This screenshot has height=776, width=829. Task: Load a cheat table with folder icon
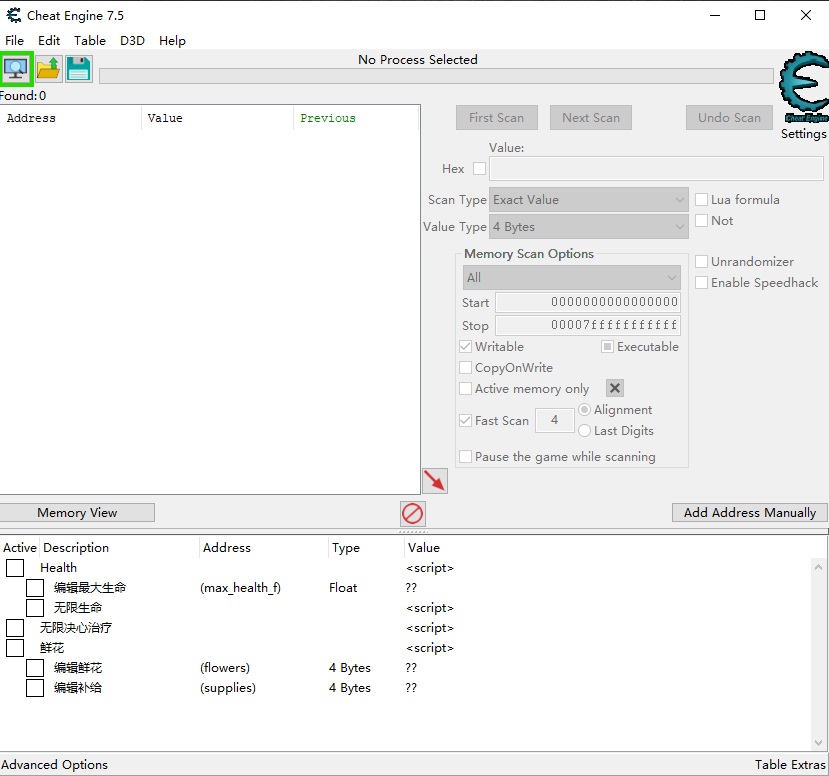coord(49,69)
